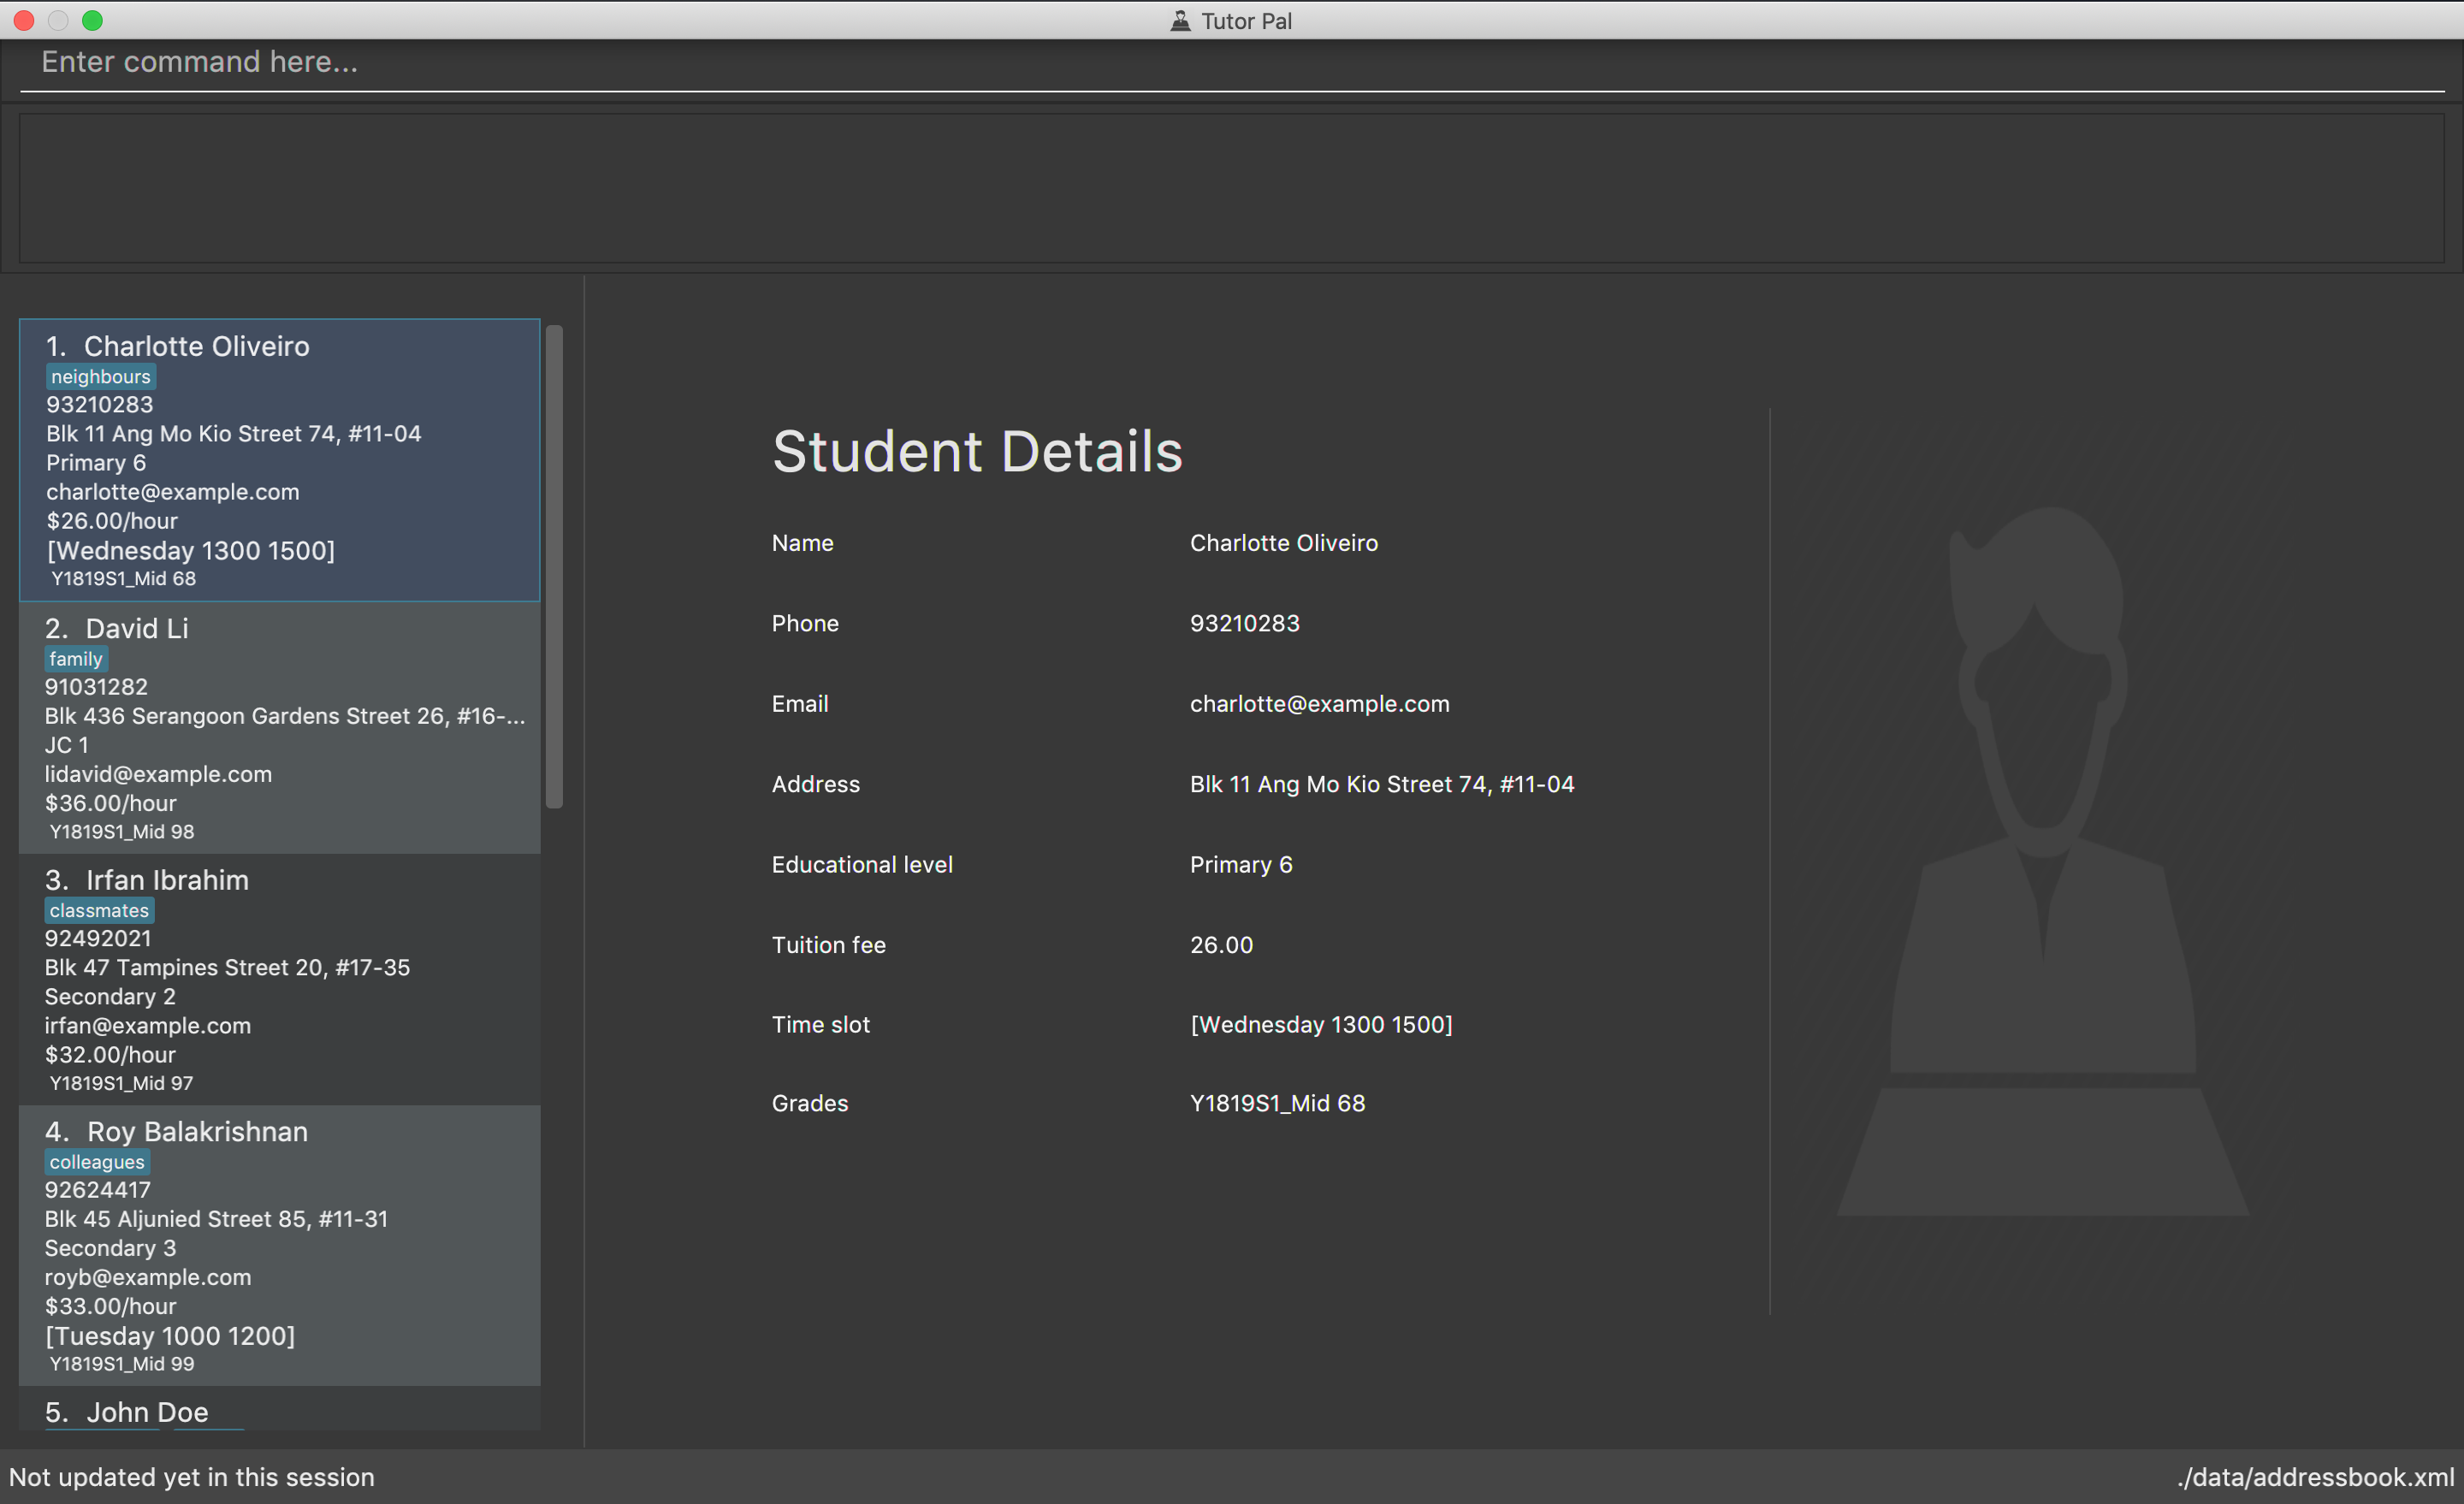2464x1504 pixels.
Task: Click the command input field
Action: [x=1232, y=63]
